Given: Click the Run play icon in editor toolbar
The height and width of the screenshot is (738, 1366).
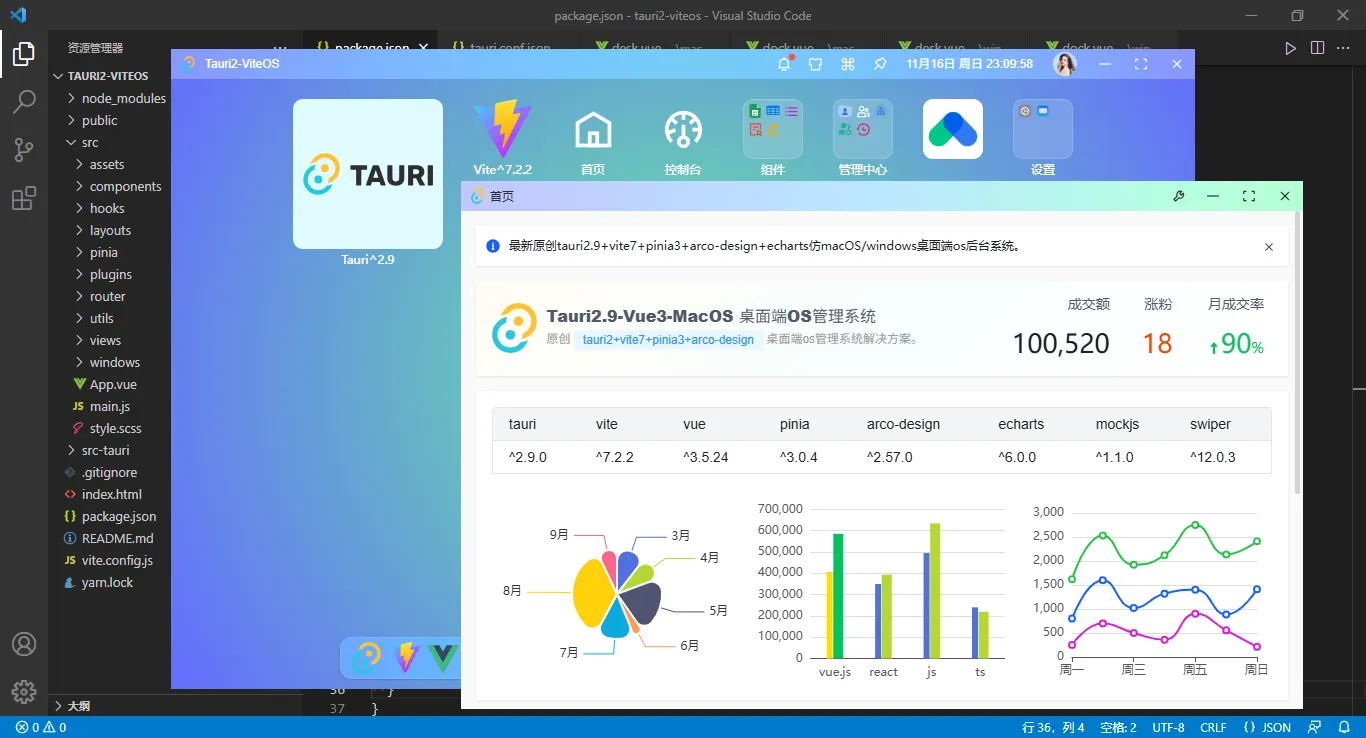Looking at the screenshot, I should coord(1291,48).
